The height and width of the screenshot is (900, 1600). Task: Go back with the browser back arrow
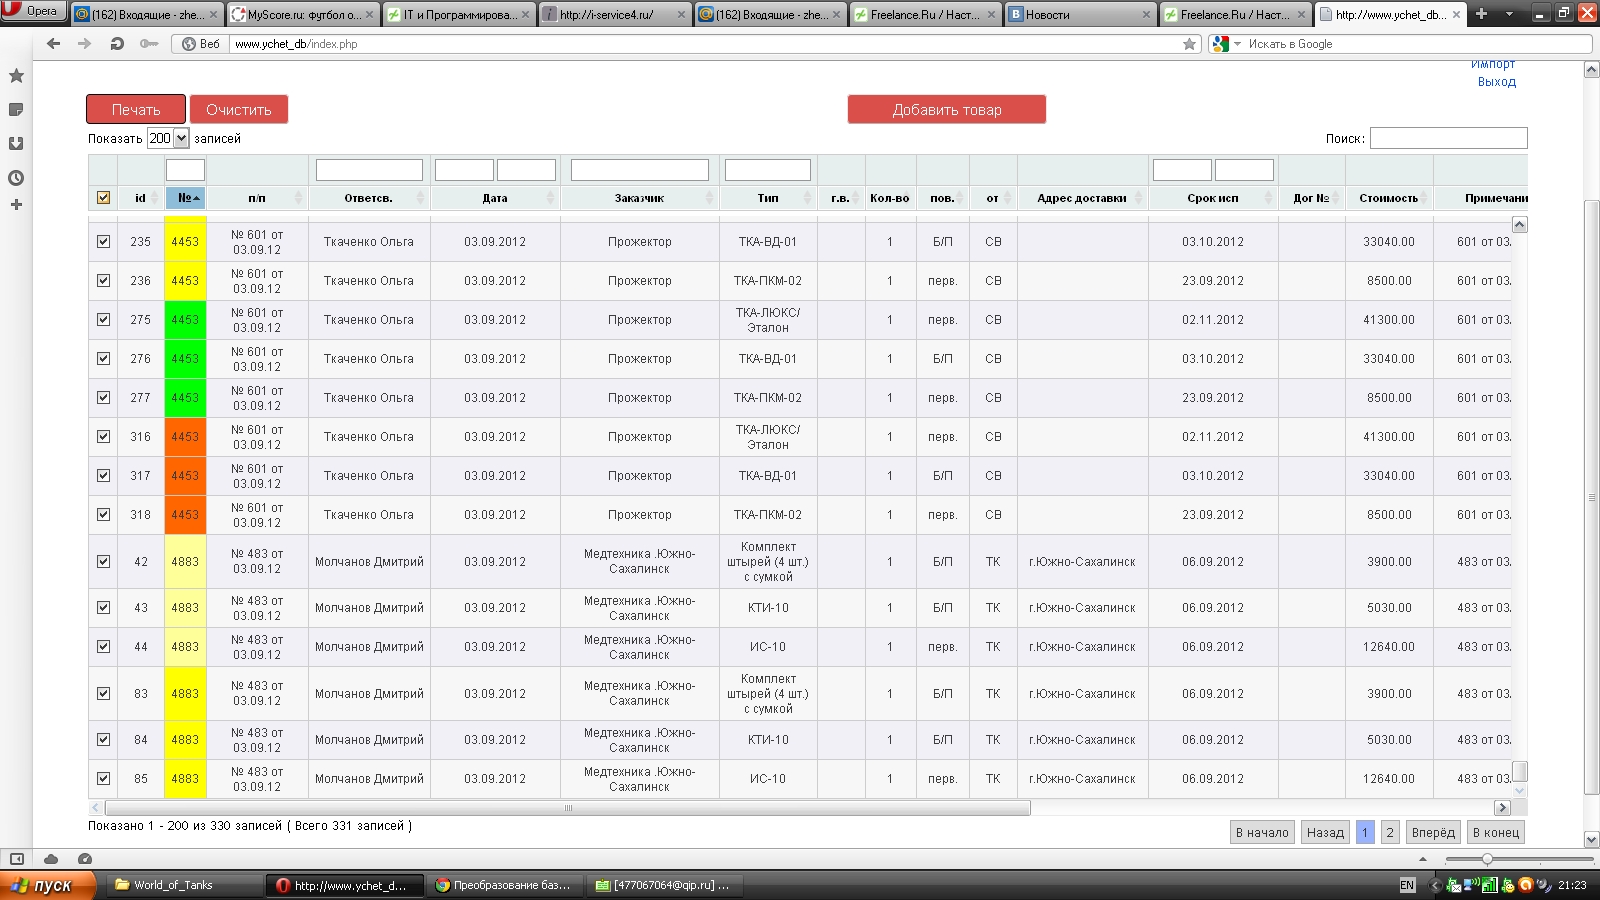(54, 44)
